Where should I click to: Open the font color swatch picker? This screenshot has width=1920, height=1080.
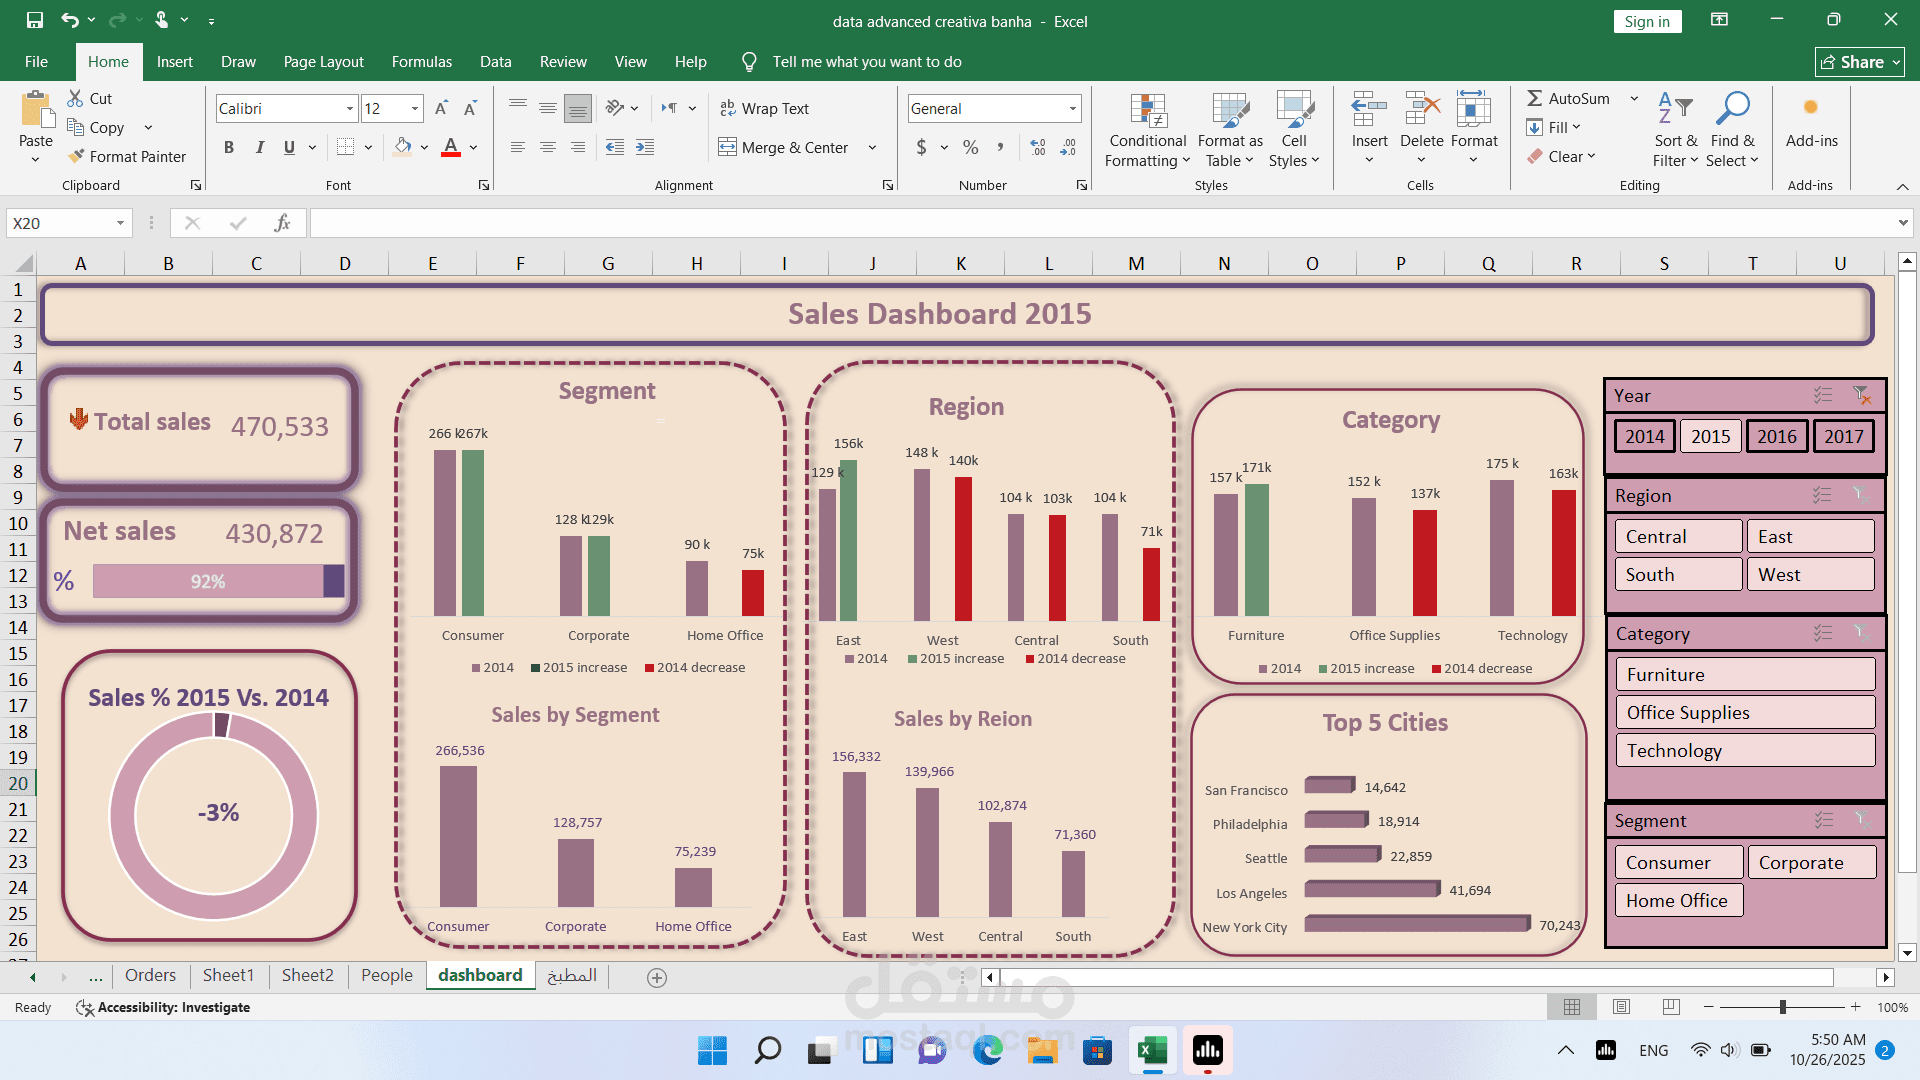[475, 147]
